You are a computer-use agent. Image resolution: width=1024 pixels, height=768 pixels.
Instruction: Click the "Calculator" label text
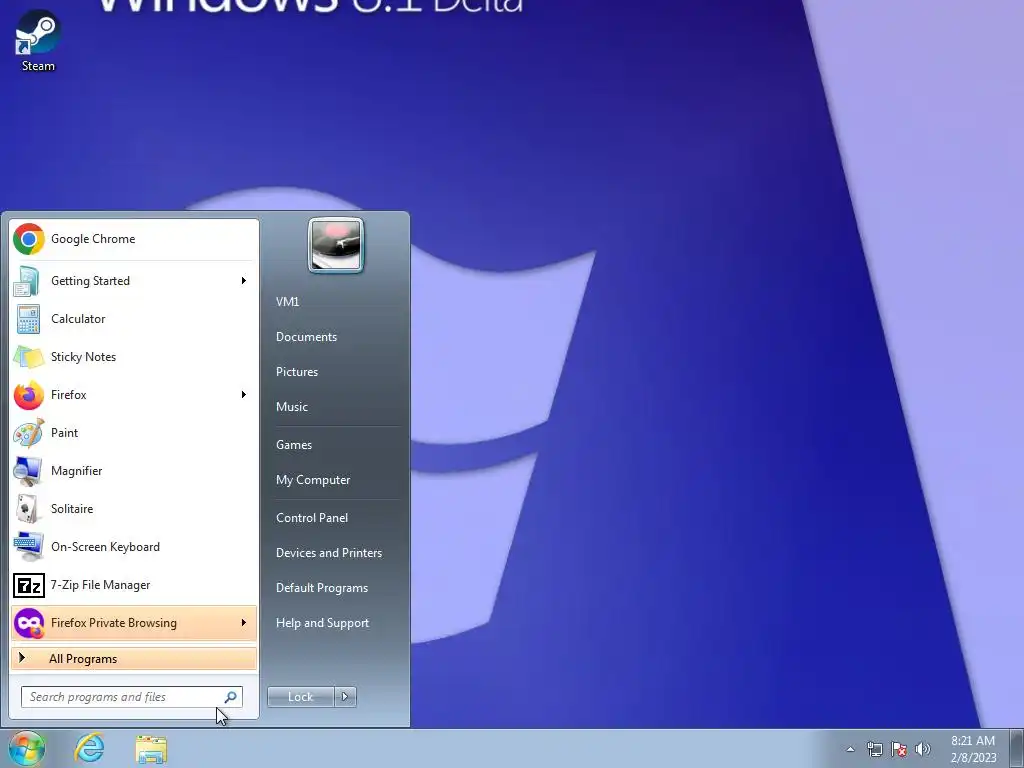pos(78,319)
